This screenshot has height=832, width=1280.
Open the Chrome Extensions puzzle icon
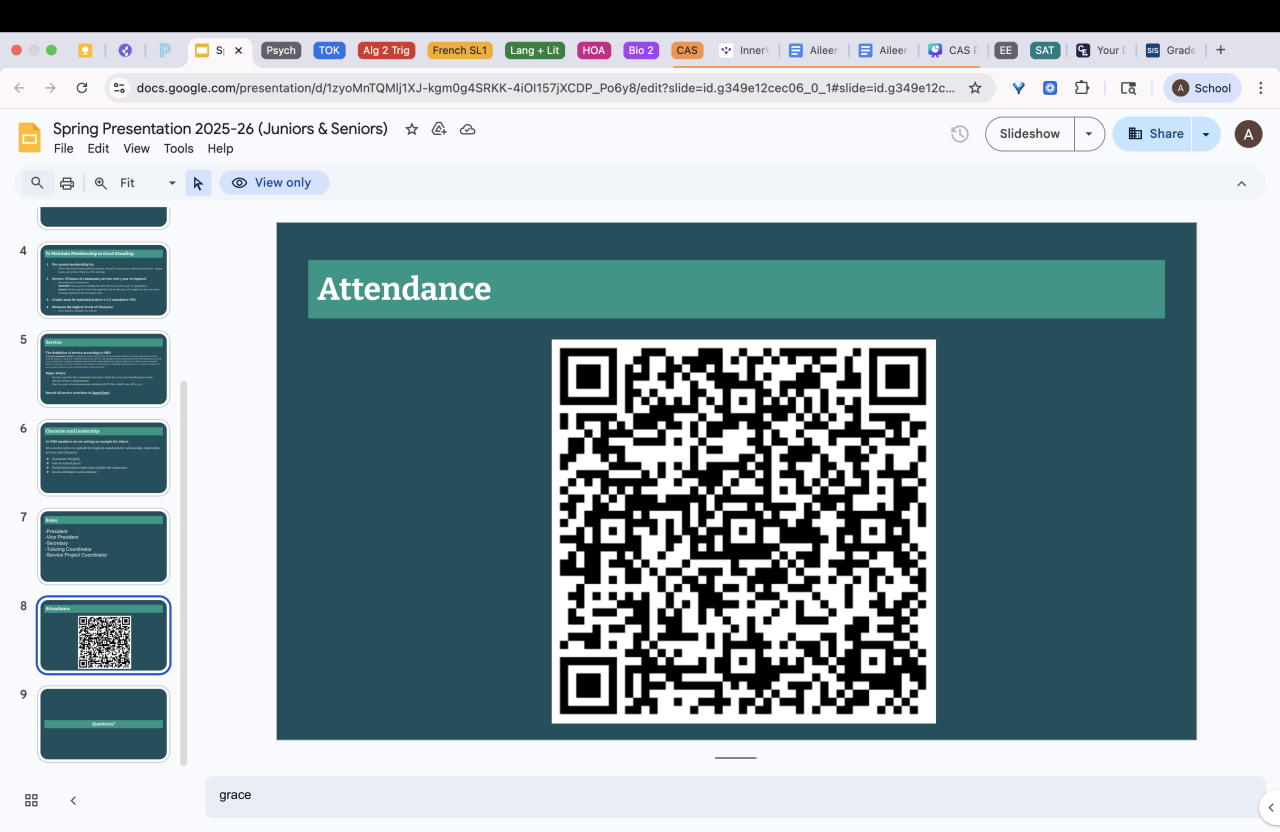pos(1081,88)
